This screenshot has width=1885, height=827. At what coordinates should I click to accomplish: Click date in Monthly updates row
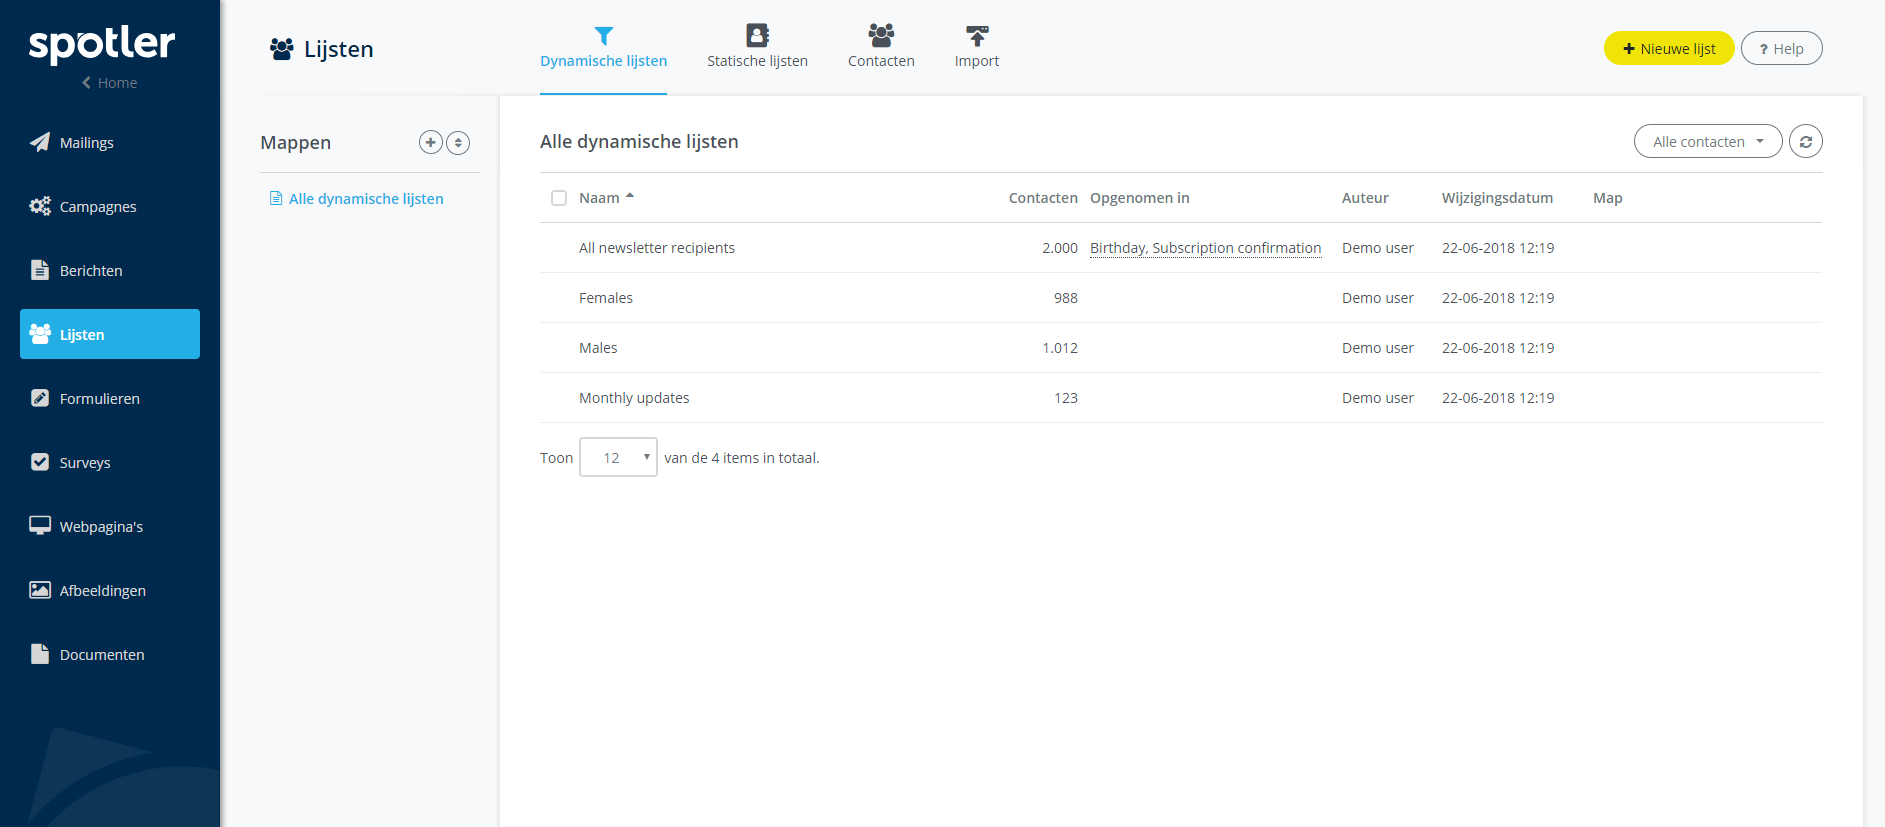1498,398
